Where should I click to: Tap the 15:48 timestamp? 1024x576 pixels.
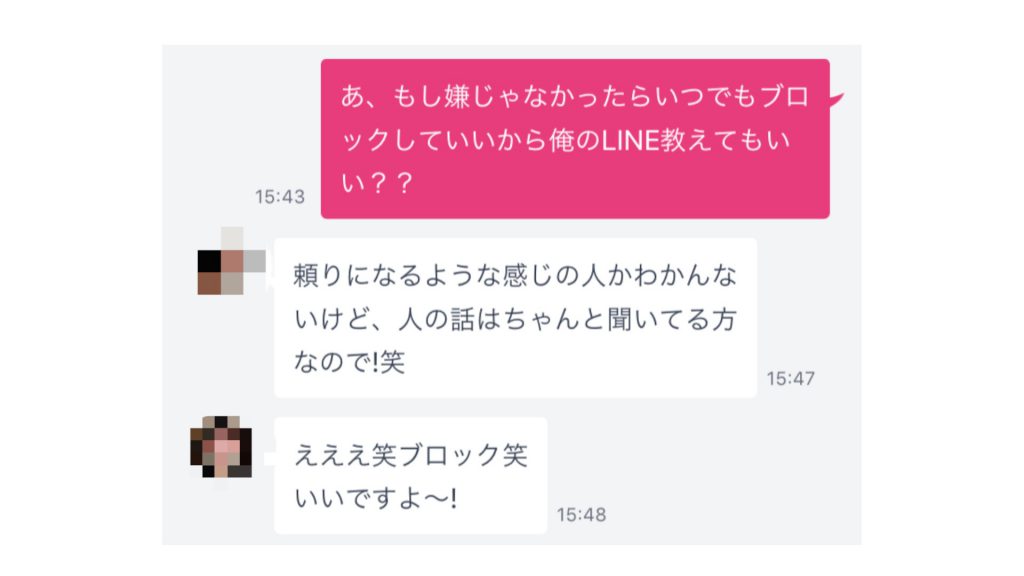tap(581, 515)
